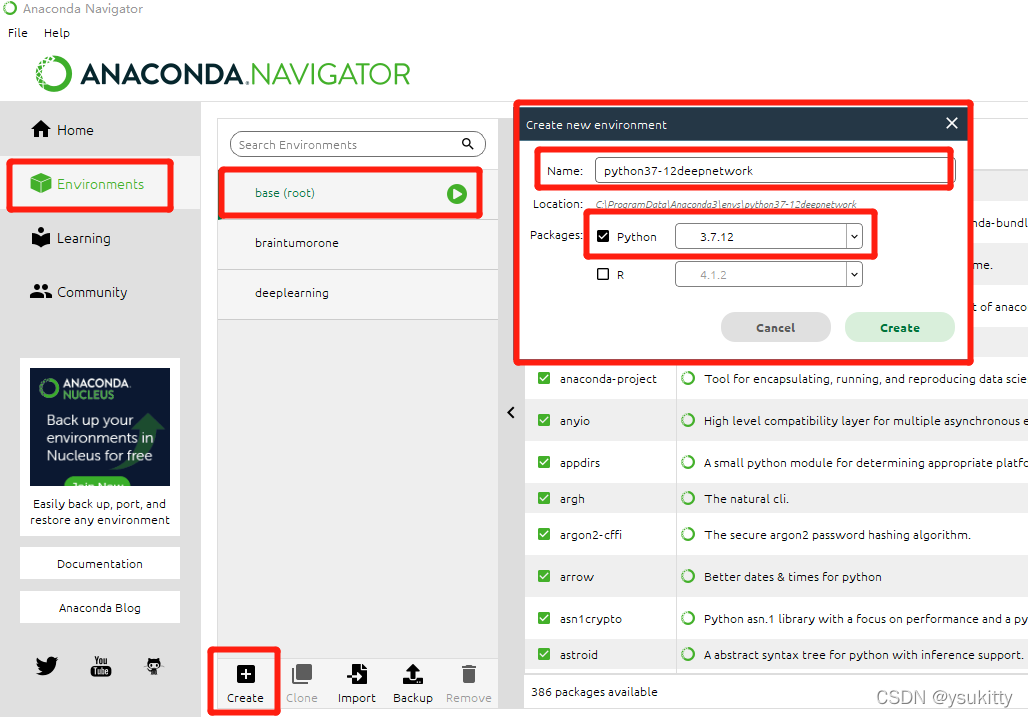Open the Documentation link
This screenshot has width=1028, height=717.
[100, 564]
